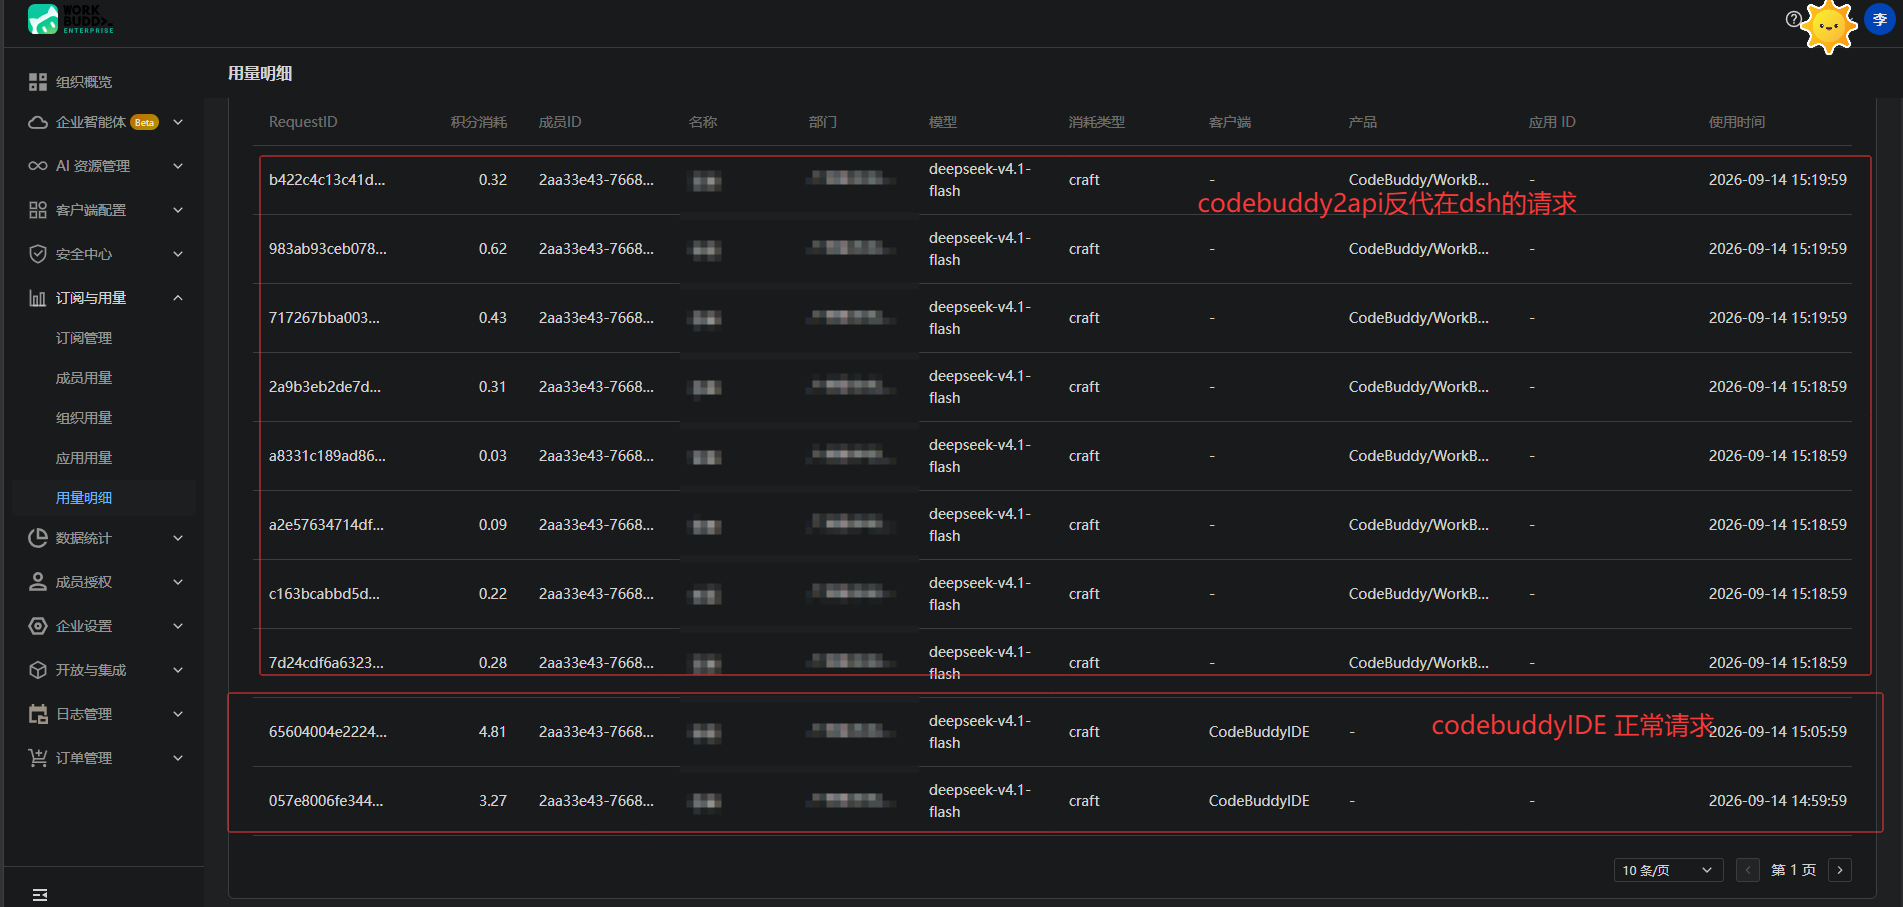Viewport: 1903px width, 907px height.
Task: Click the 安全中心 shield icon
Action: point(38,254)
